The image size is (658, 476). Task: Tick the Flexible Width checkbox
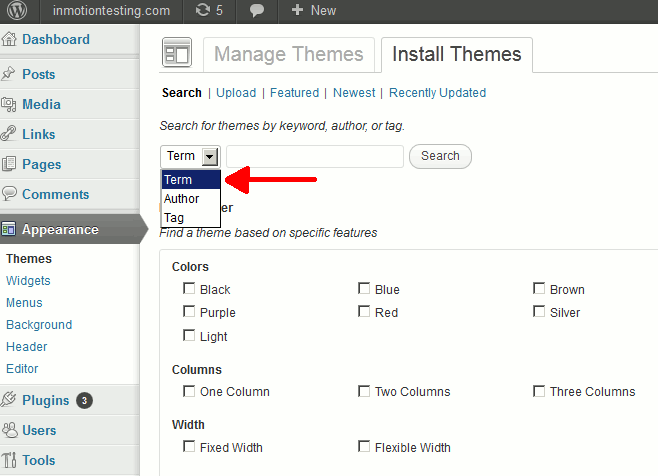coord(364,447)
